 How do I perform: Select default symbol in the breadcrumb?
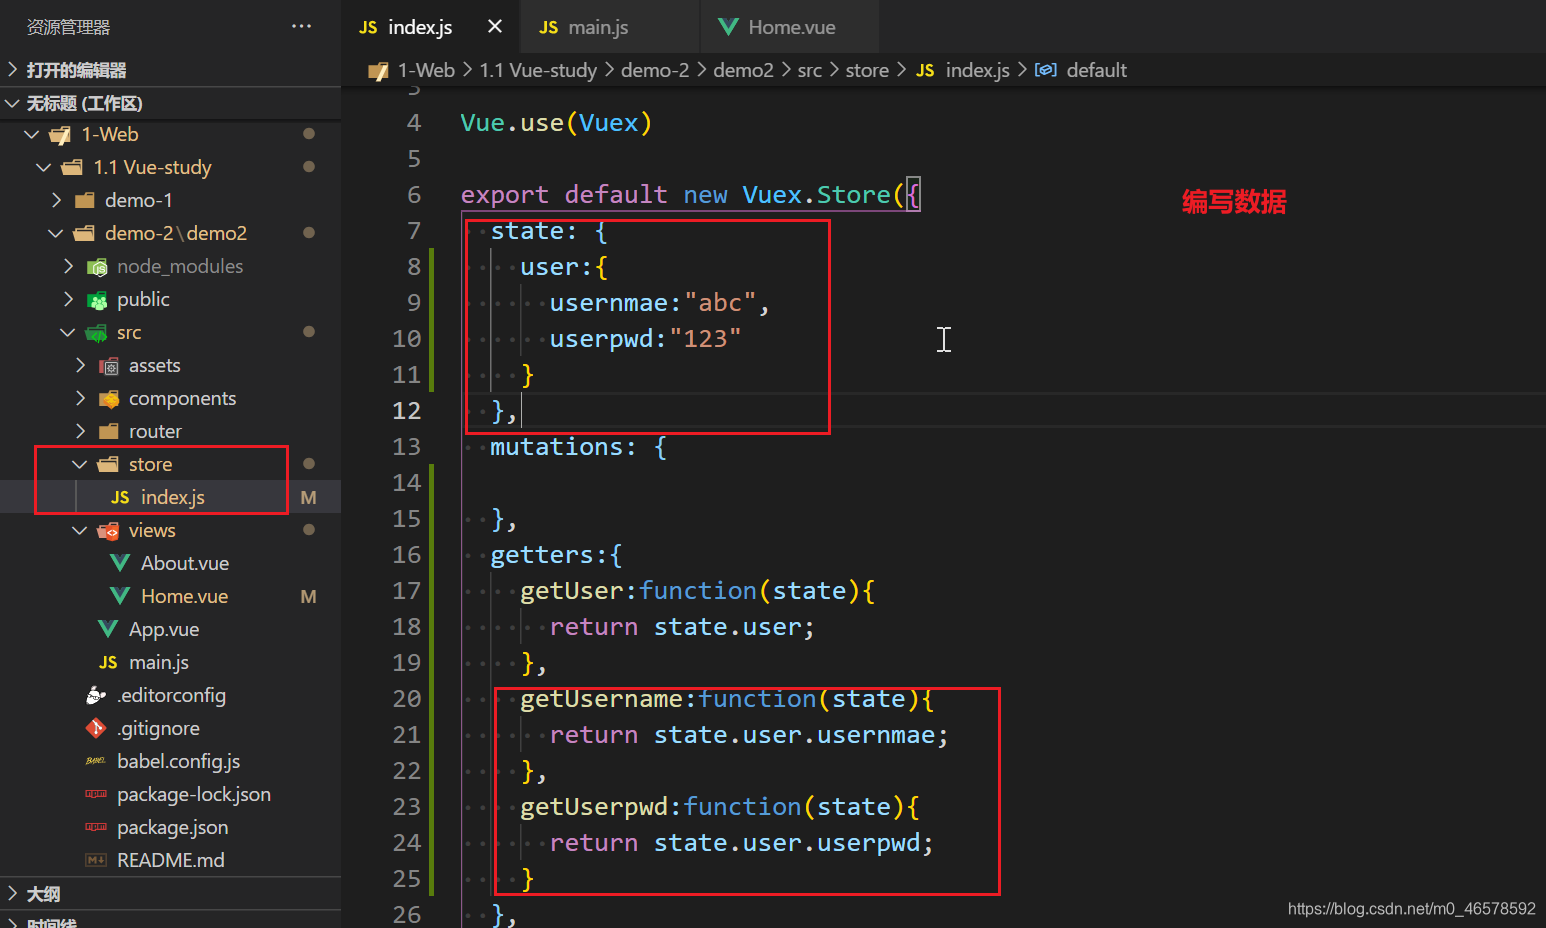(x=1097, y=70)
